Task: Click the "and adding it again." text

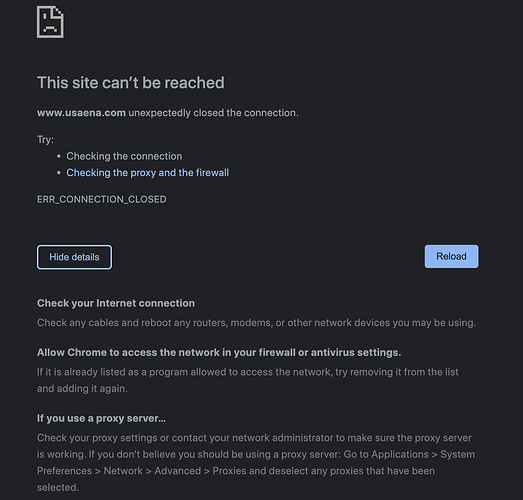Action: pyautogui.click(x=82, y=389)
